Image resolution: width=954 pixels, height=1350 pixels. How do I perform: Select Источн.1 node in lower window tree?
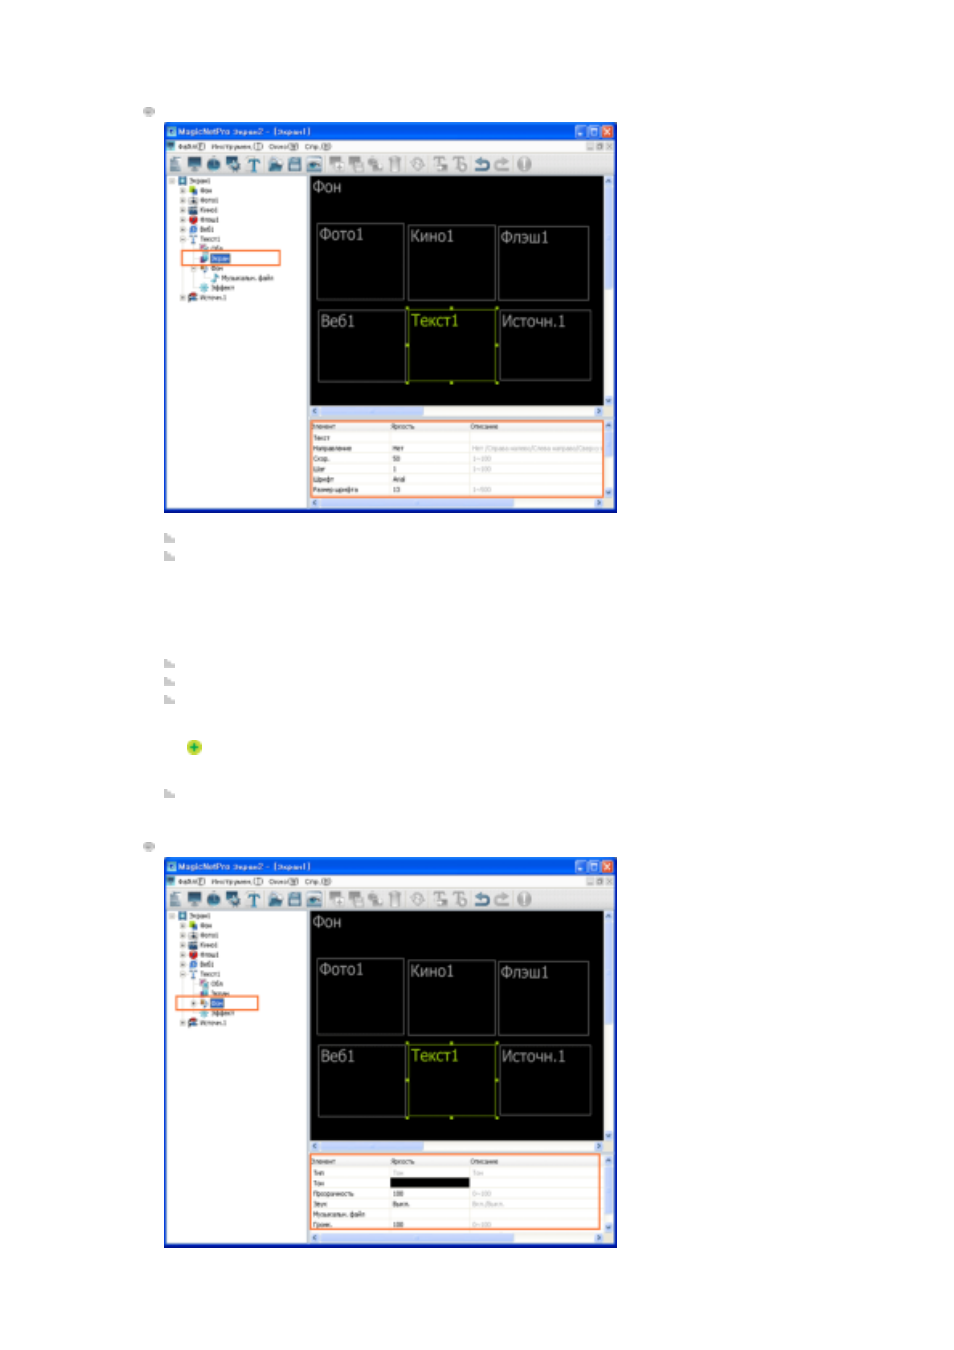pos(213,1023)
